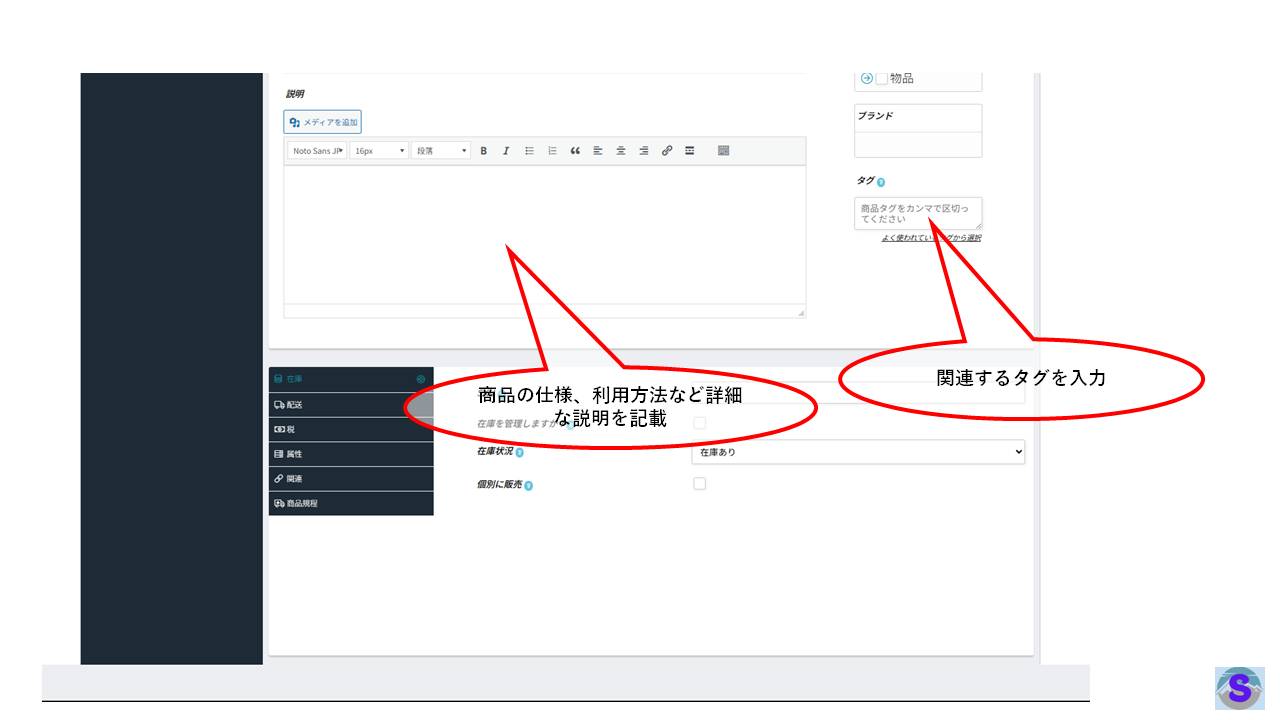
Task: Click the ブランド panel header
Action: coord(918,117)
